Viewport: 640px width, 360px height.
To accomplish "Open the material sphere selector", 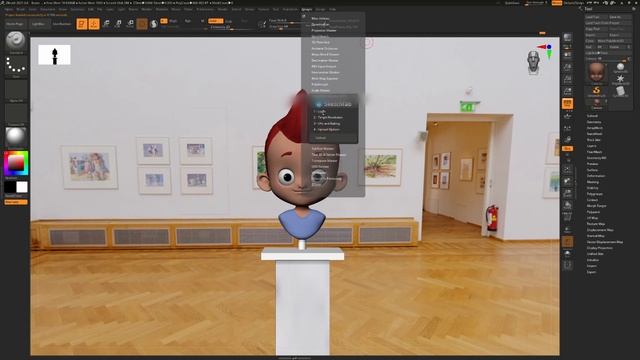I will (x=16, y=138).
